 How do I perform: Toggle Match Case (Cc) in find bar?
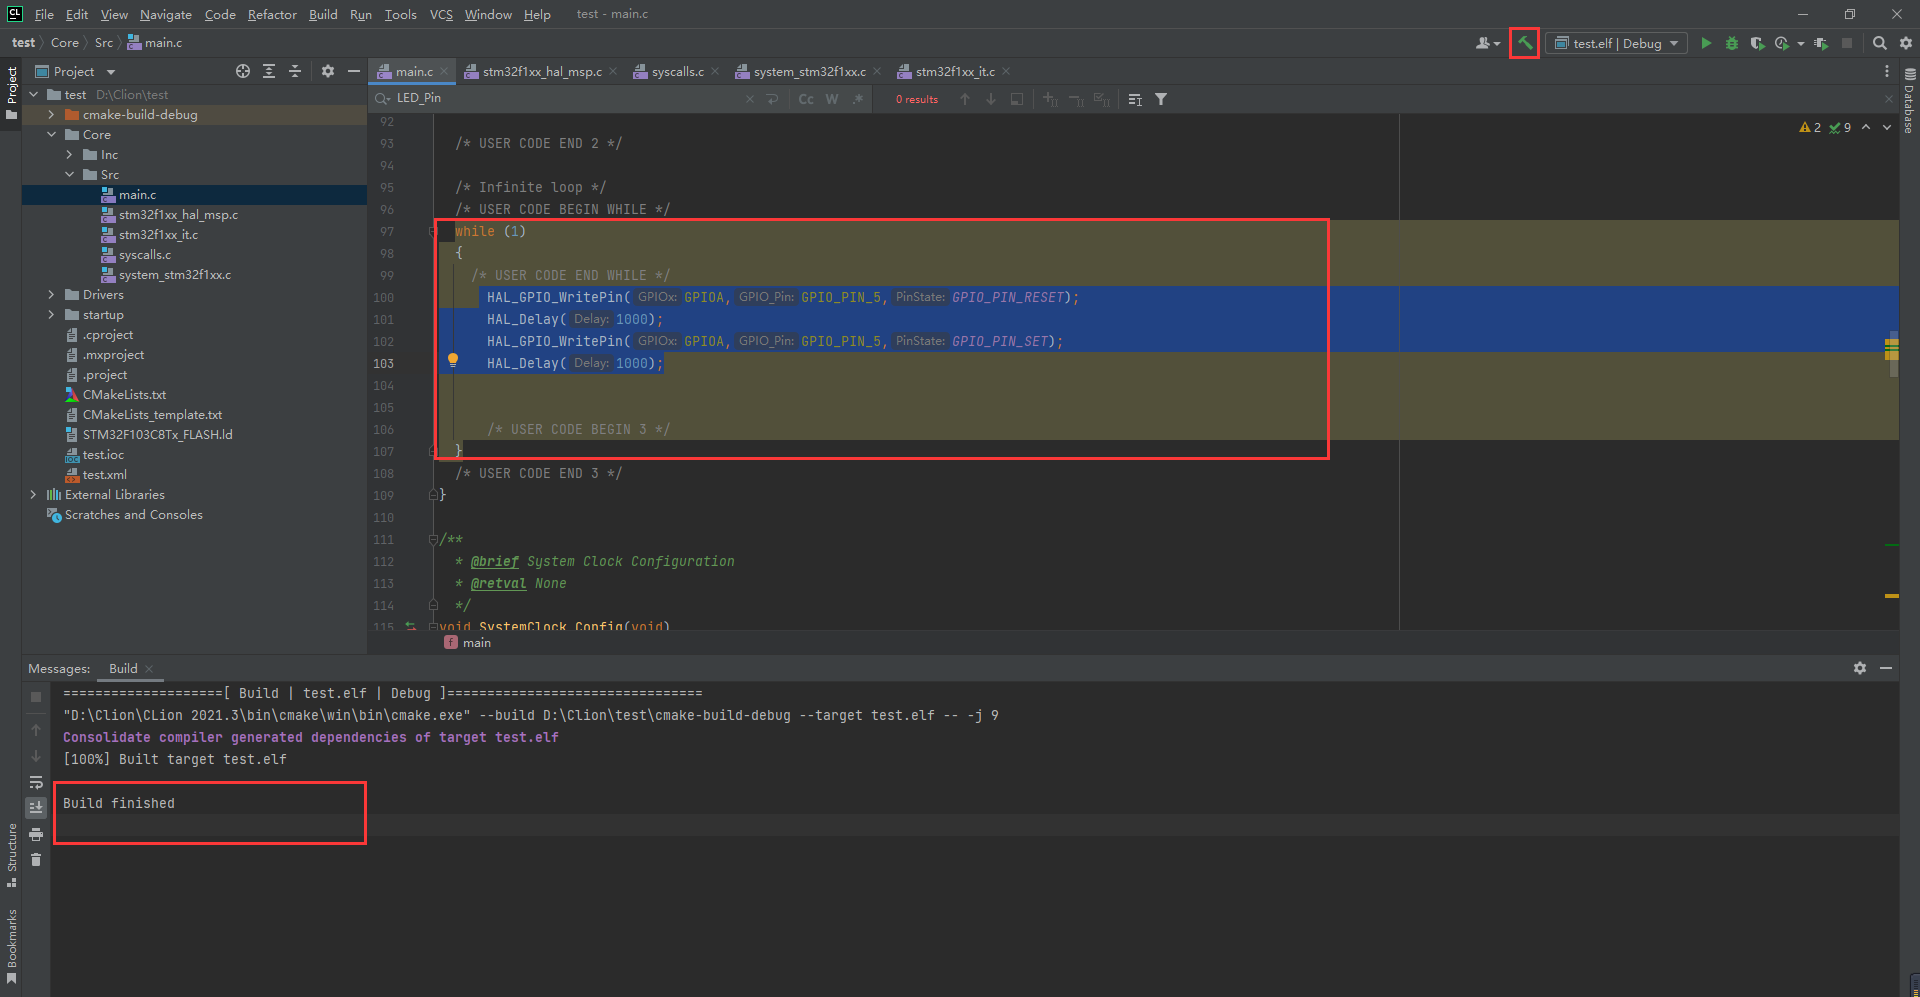[x=806, y=99]
